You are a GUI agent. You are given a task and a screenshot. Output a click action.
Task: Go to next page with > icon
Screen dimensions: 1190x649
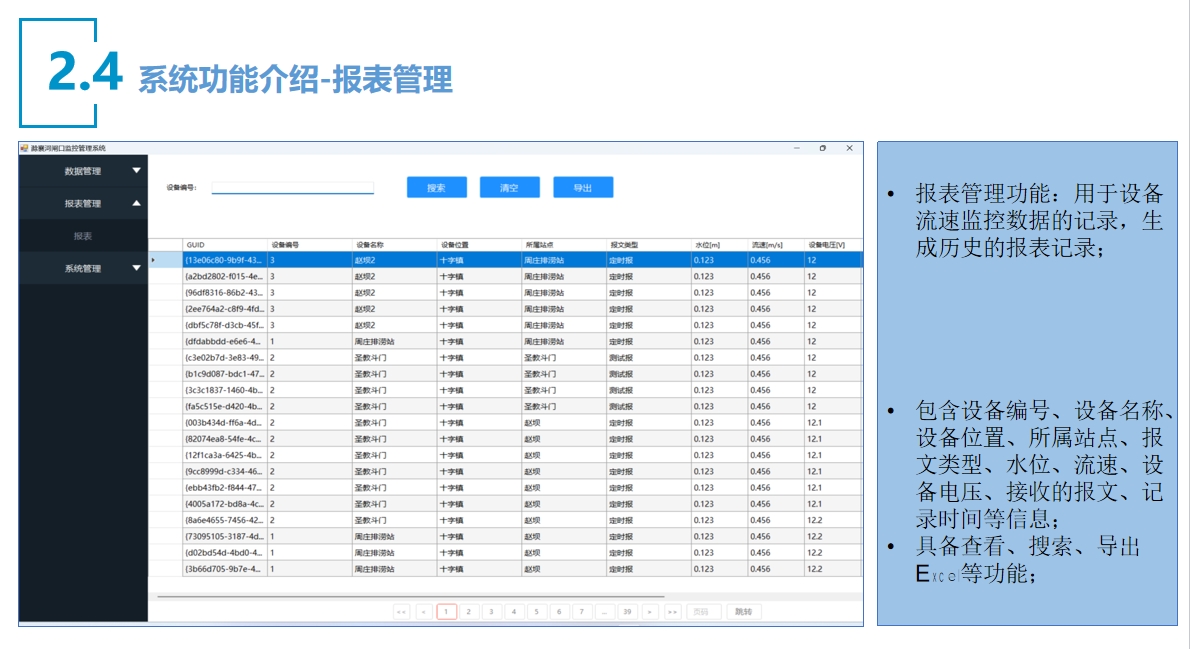pos(650,611)
